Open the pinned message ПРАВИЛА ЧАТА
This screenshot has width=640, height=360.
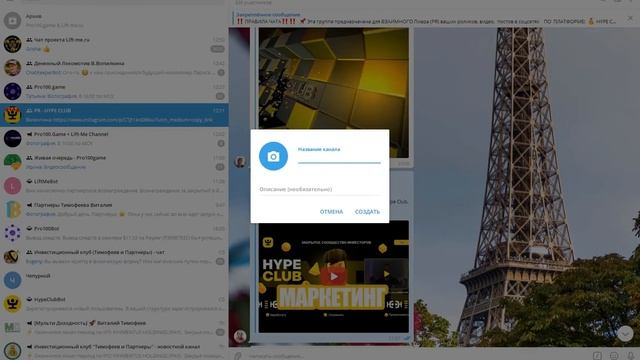click(427, 18)
